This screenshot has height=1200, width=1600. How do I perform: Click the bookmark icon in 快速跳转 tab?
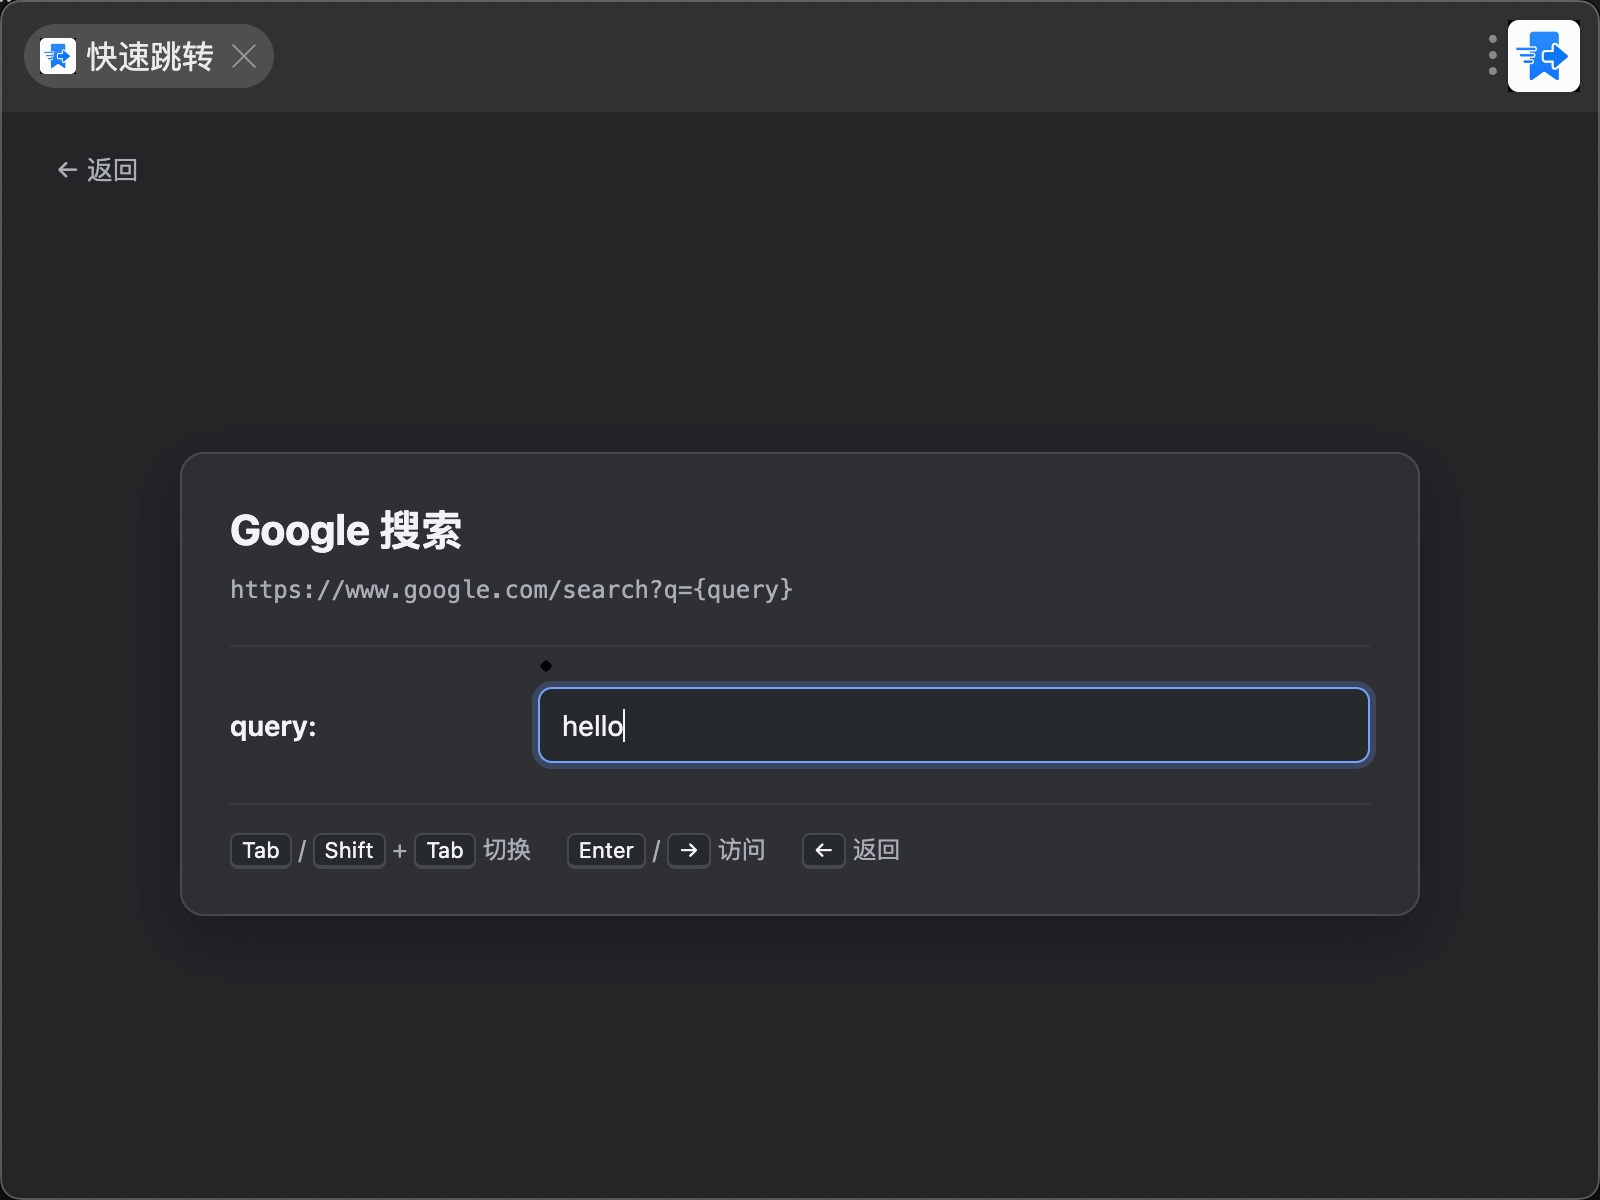click(58, 56)
